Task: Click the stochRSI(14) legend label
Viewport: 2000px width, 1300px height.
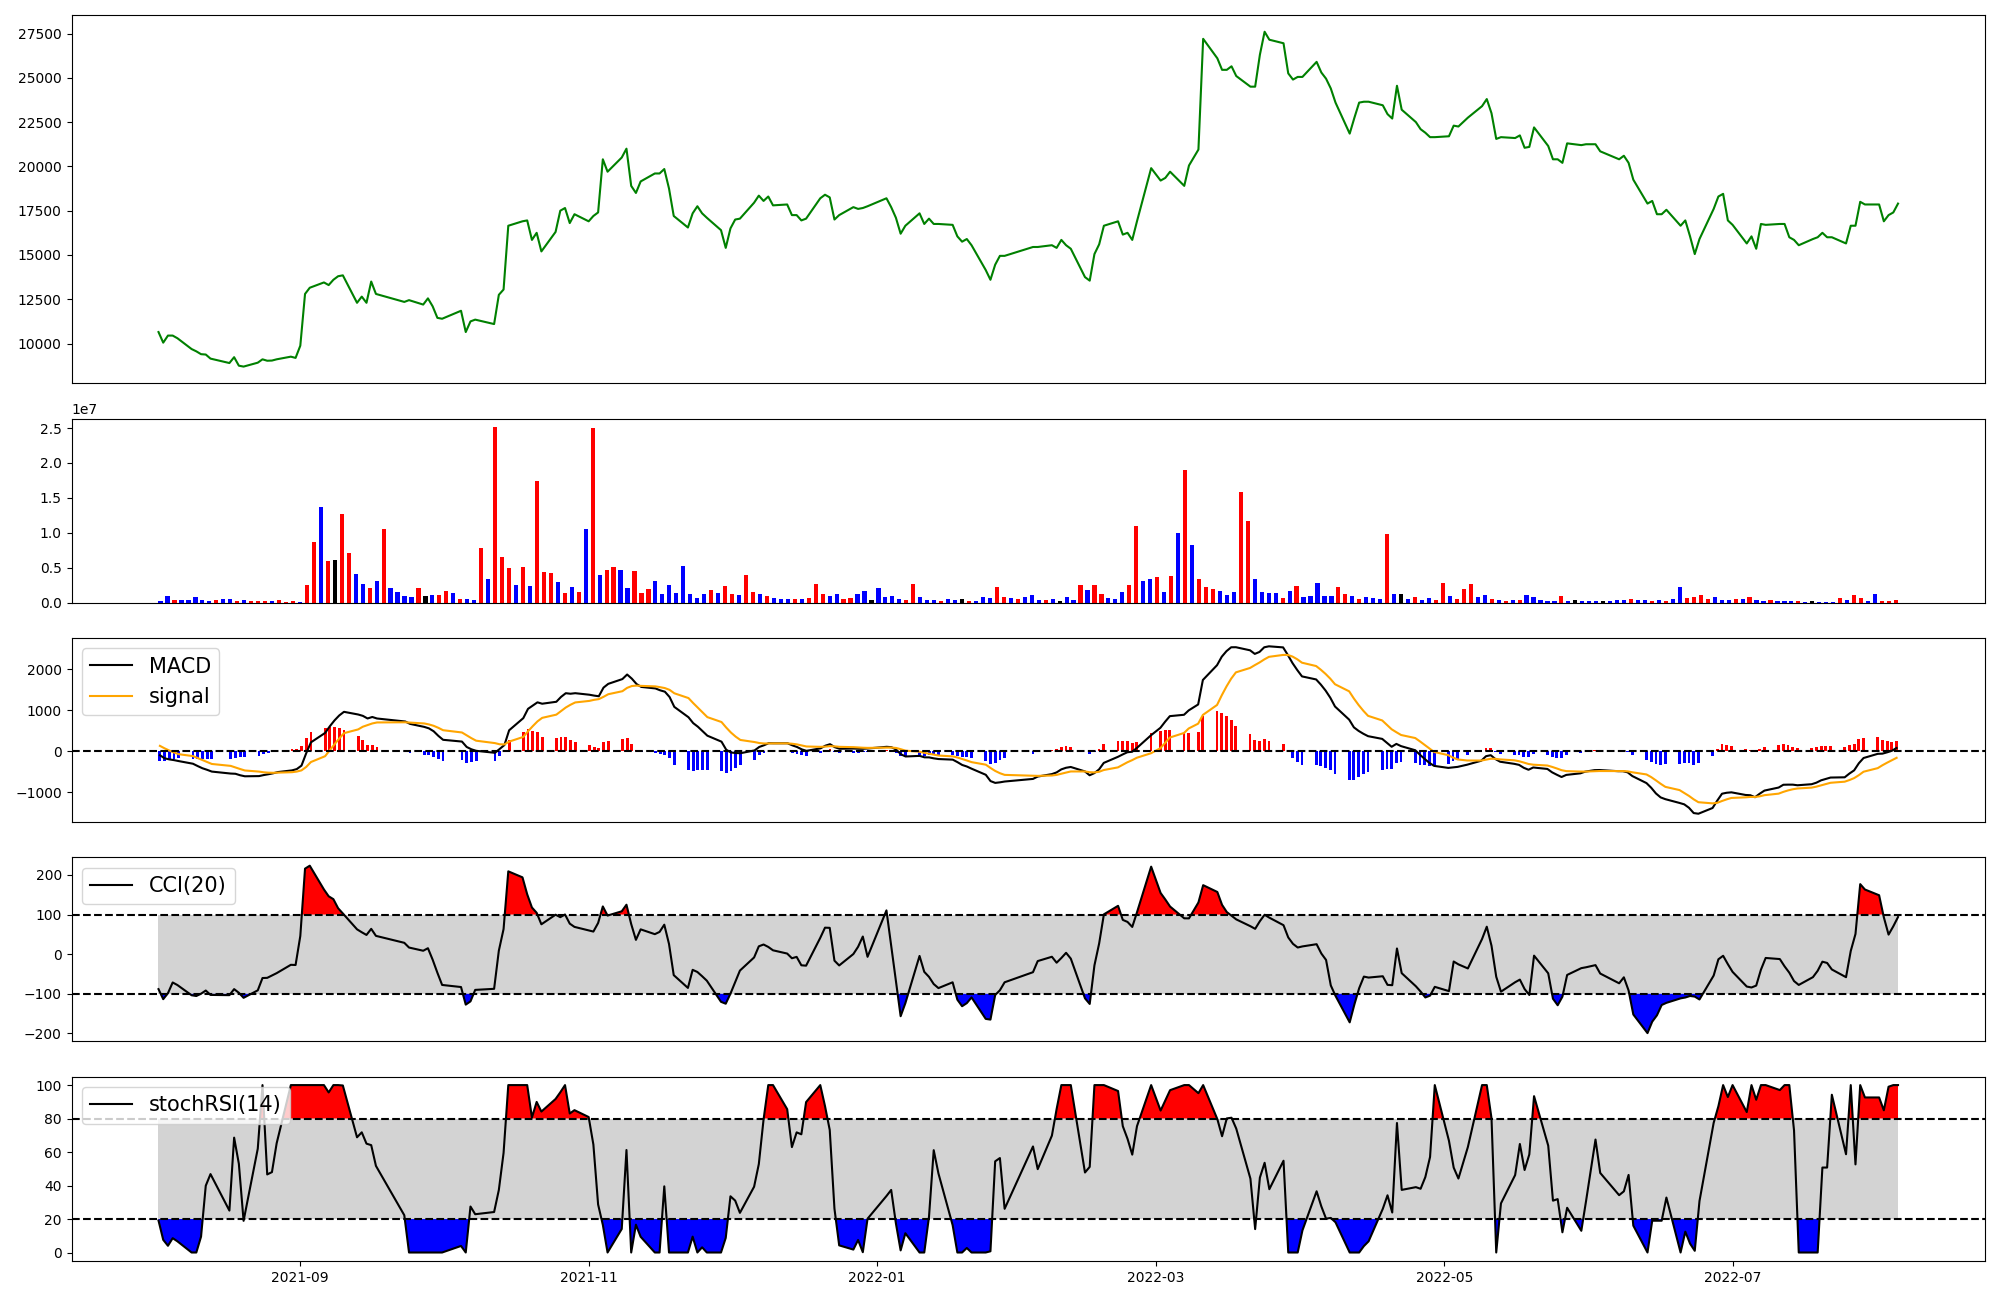Action: tap(214, 1104)
